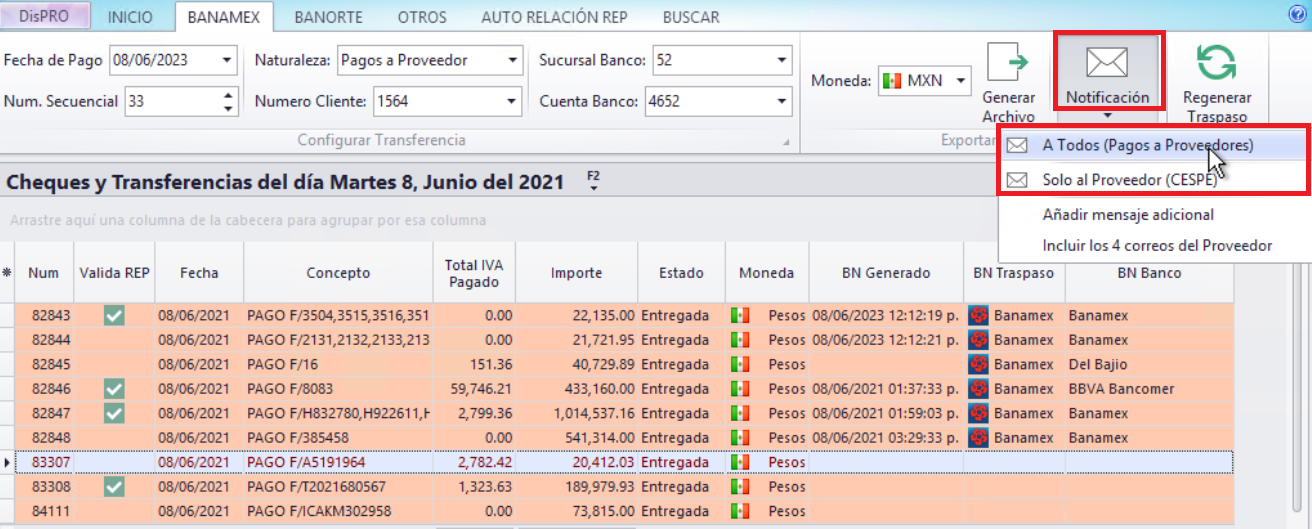Toggle Valida REP checkbox for row 83308
1312x529 pixels.
point(115,486)
